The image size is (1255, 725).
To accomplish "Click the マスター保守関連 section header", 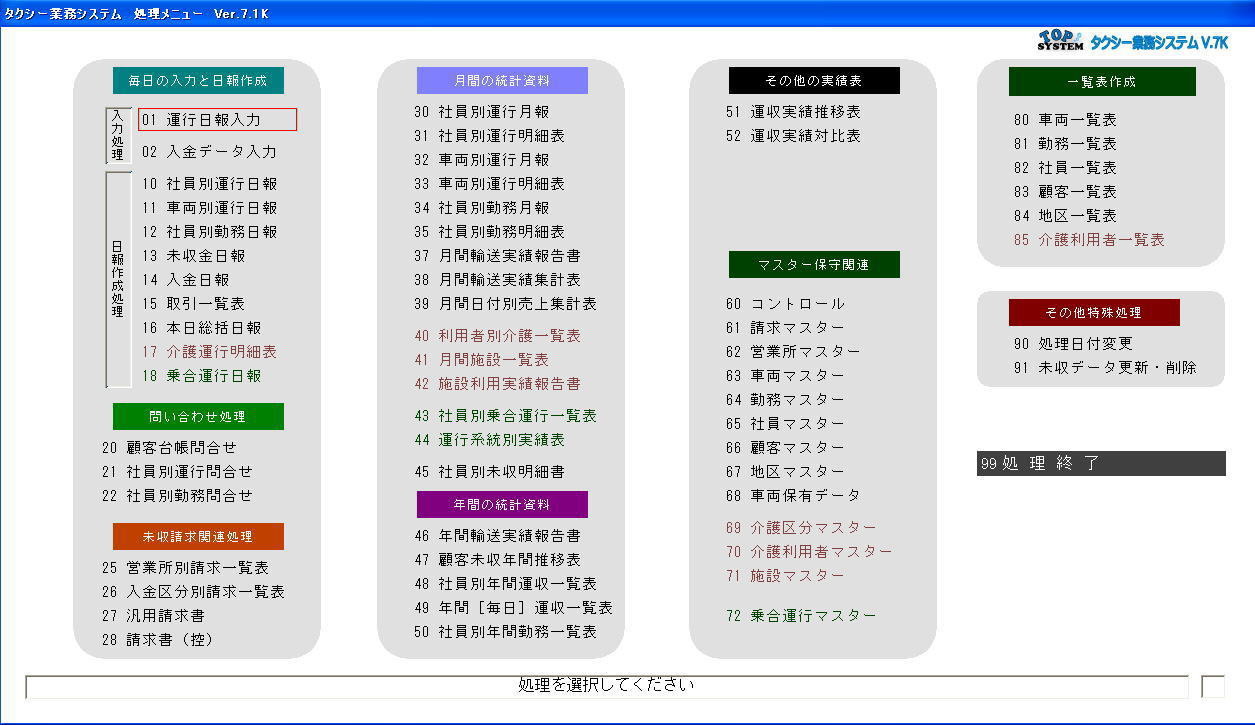I will (814, 265).
